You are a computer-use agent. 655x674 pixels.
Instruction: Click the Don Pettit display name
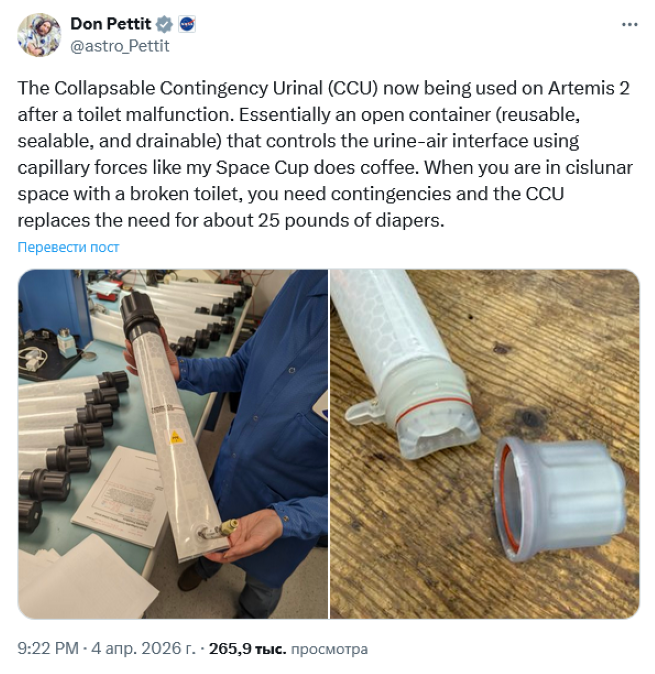[x=111, y=24]
